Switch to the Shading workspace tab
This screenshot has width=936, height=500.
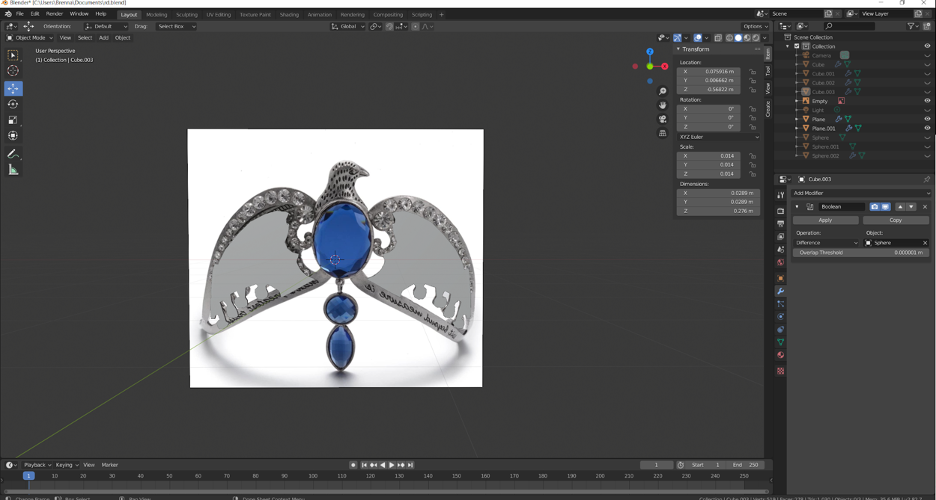tap(289, 14)
